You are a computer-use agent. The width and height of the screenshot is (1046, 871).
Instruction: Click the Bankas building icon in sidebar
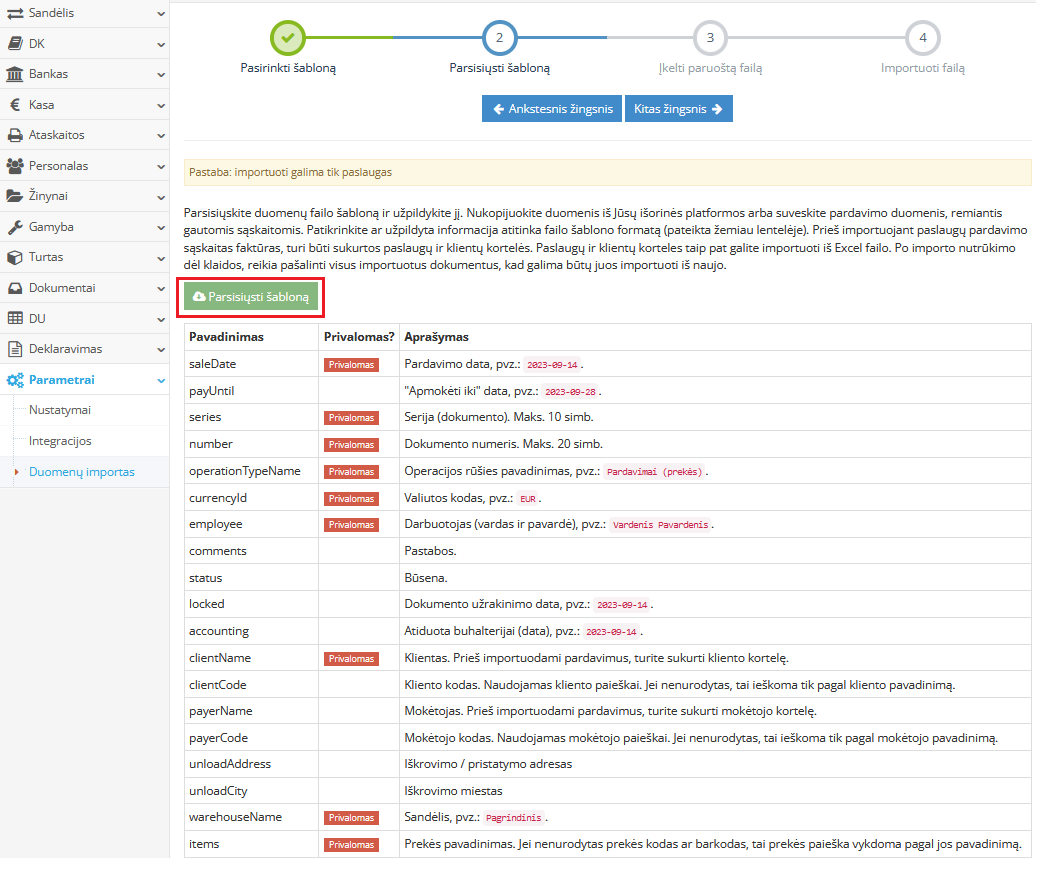(x=15, y=75)
